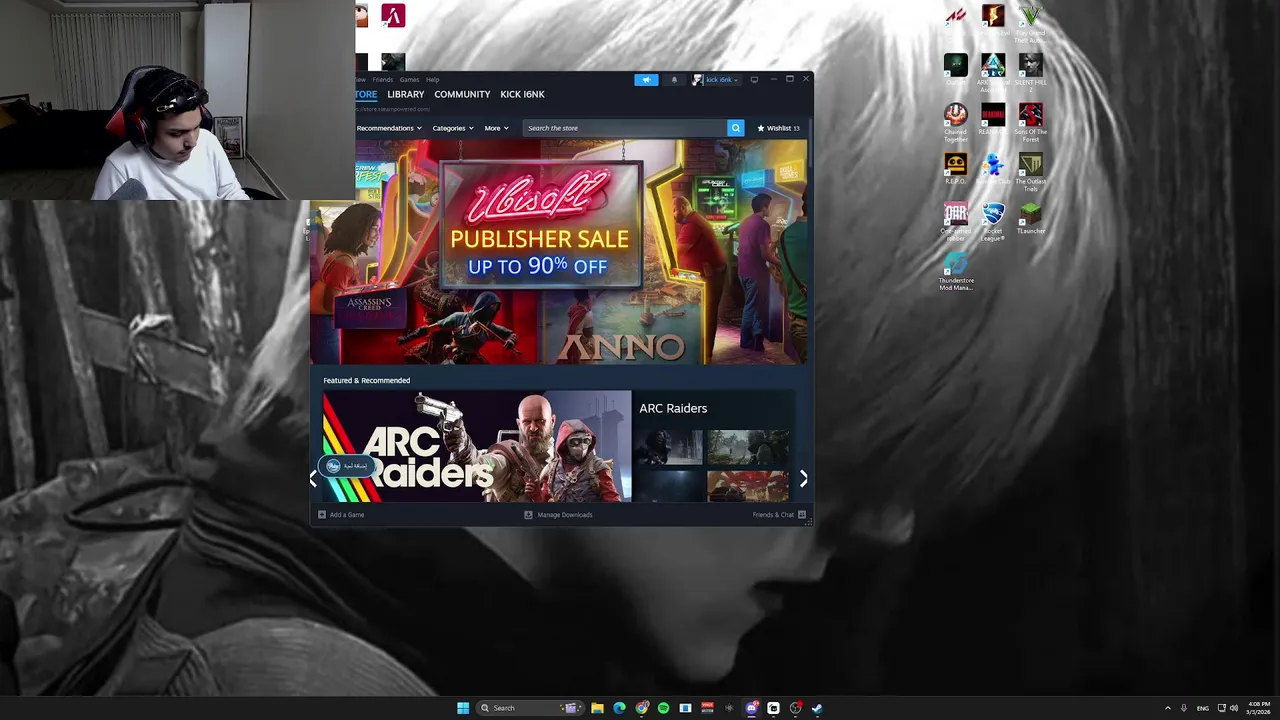1280x720 pixels.
Task: Open Thunderstore Mod Manager desktop shortcut
Action: pyautogui.click(x=955, y=271)
